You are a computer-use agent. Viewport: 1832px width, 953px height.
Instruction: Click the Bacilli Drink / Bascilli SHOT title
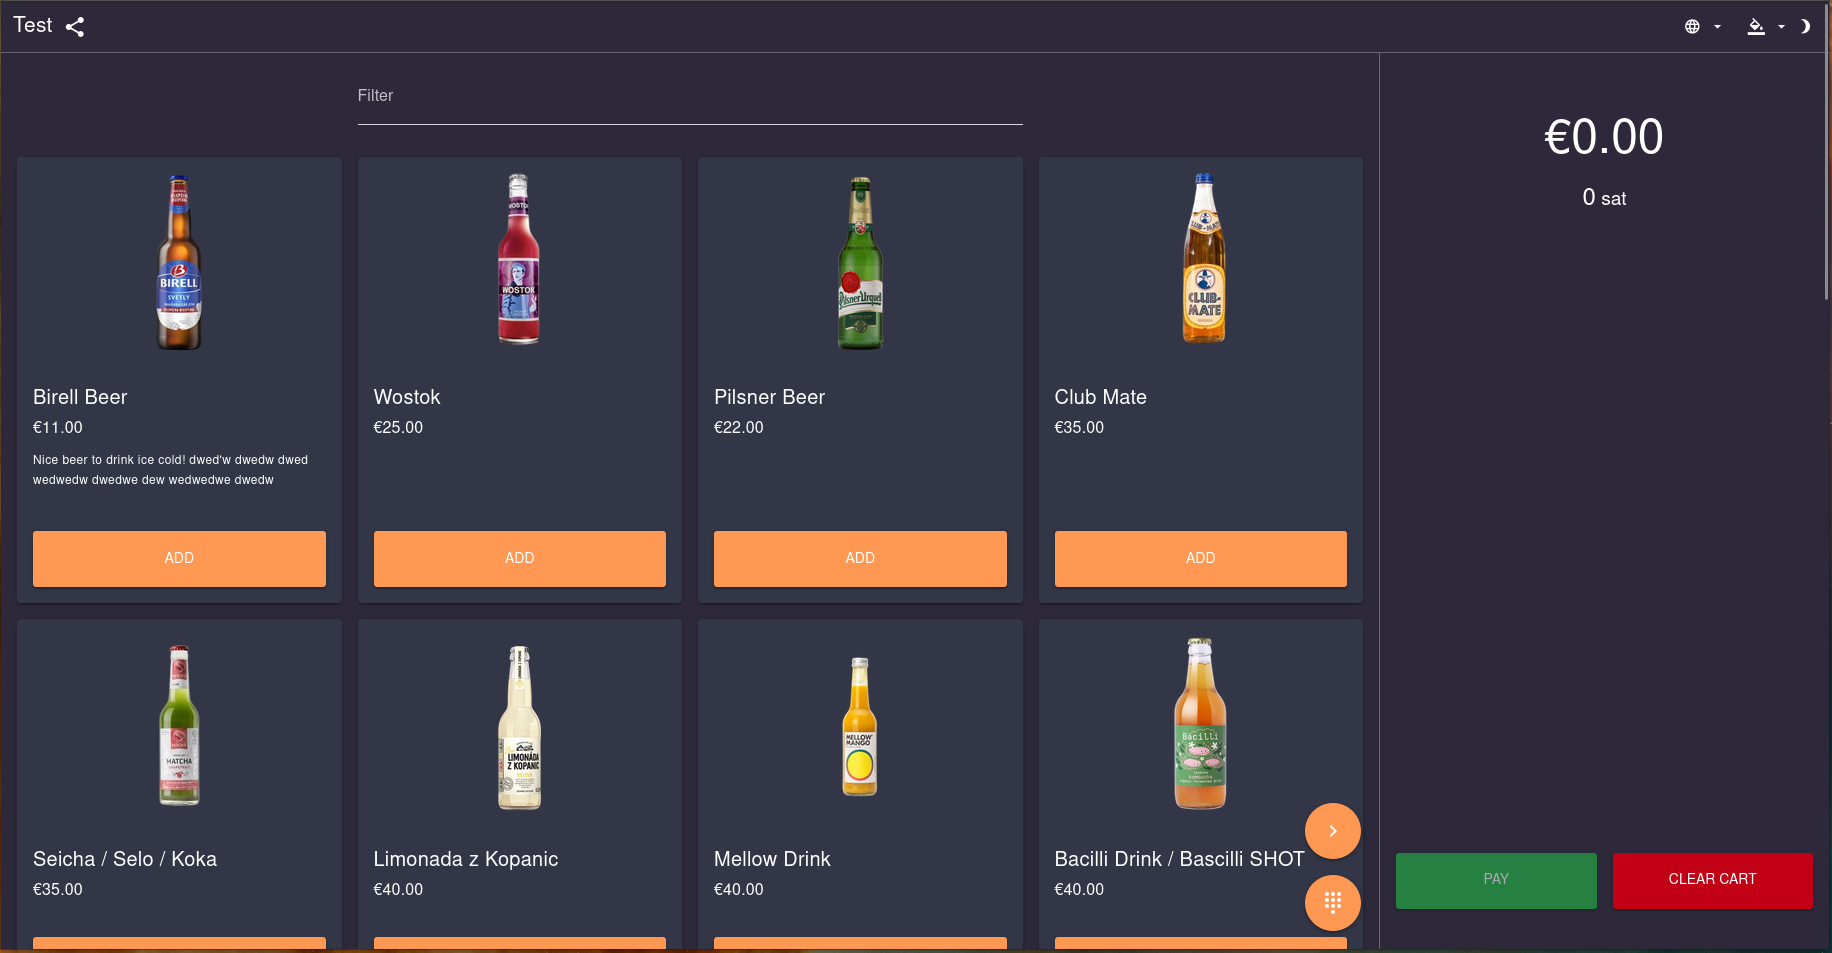click(1179, 859)
